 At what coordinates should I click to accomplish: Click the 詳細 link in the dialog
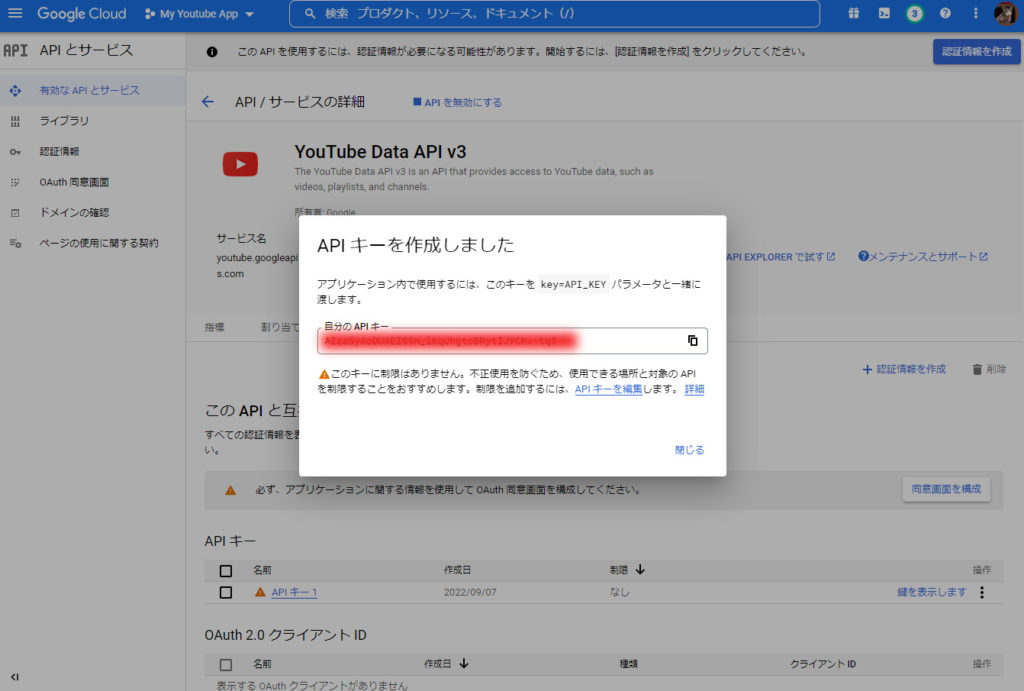694,389
